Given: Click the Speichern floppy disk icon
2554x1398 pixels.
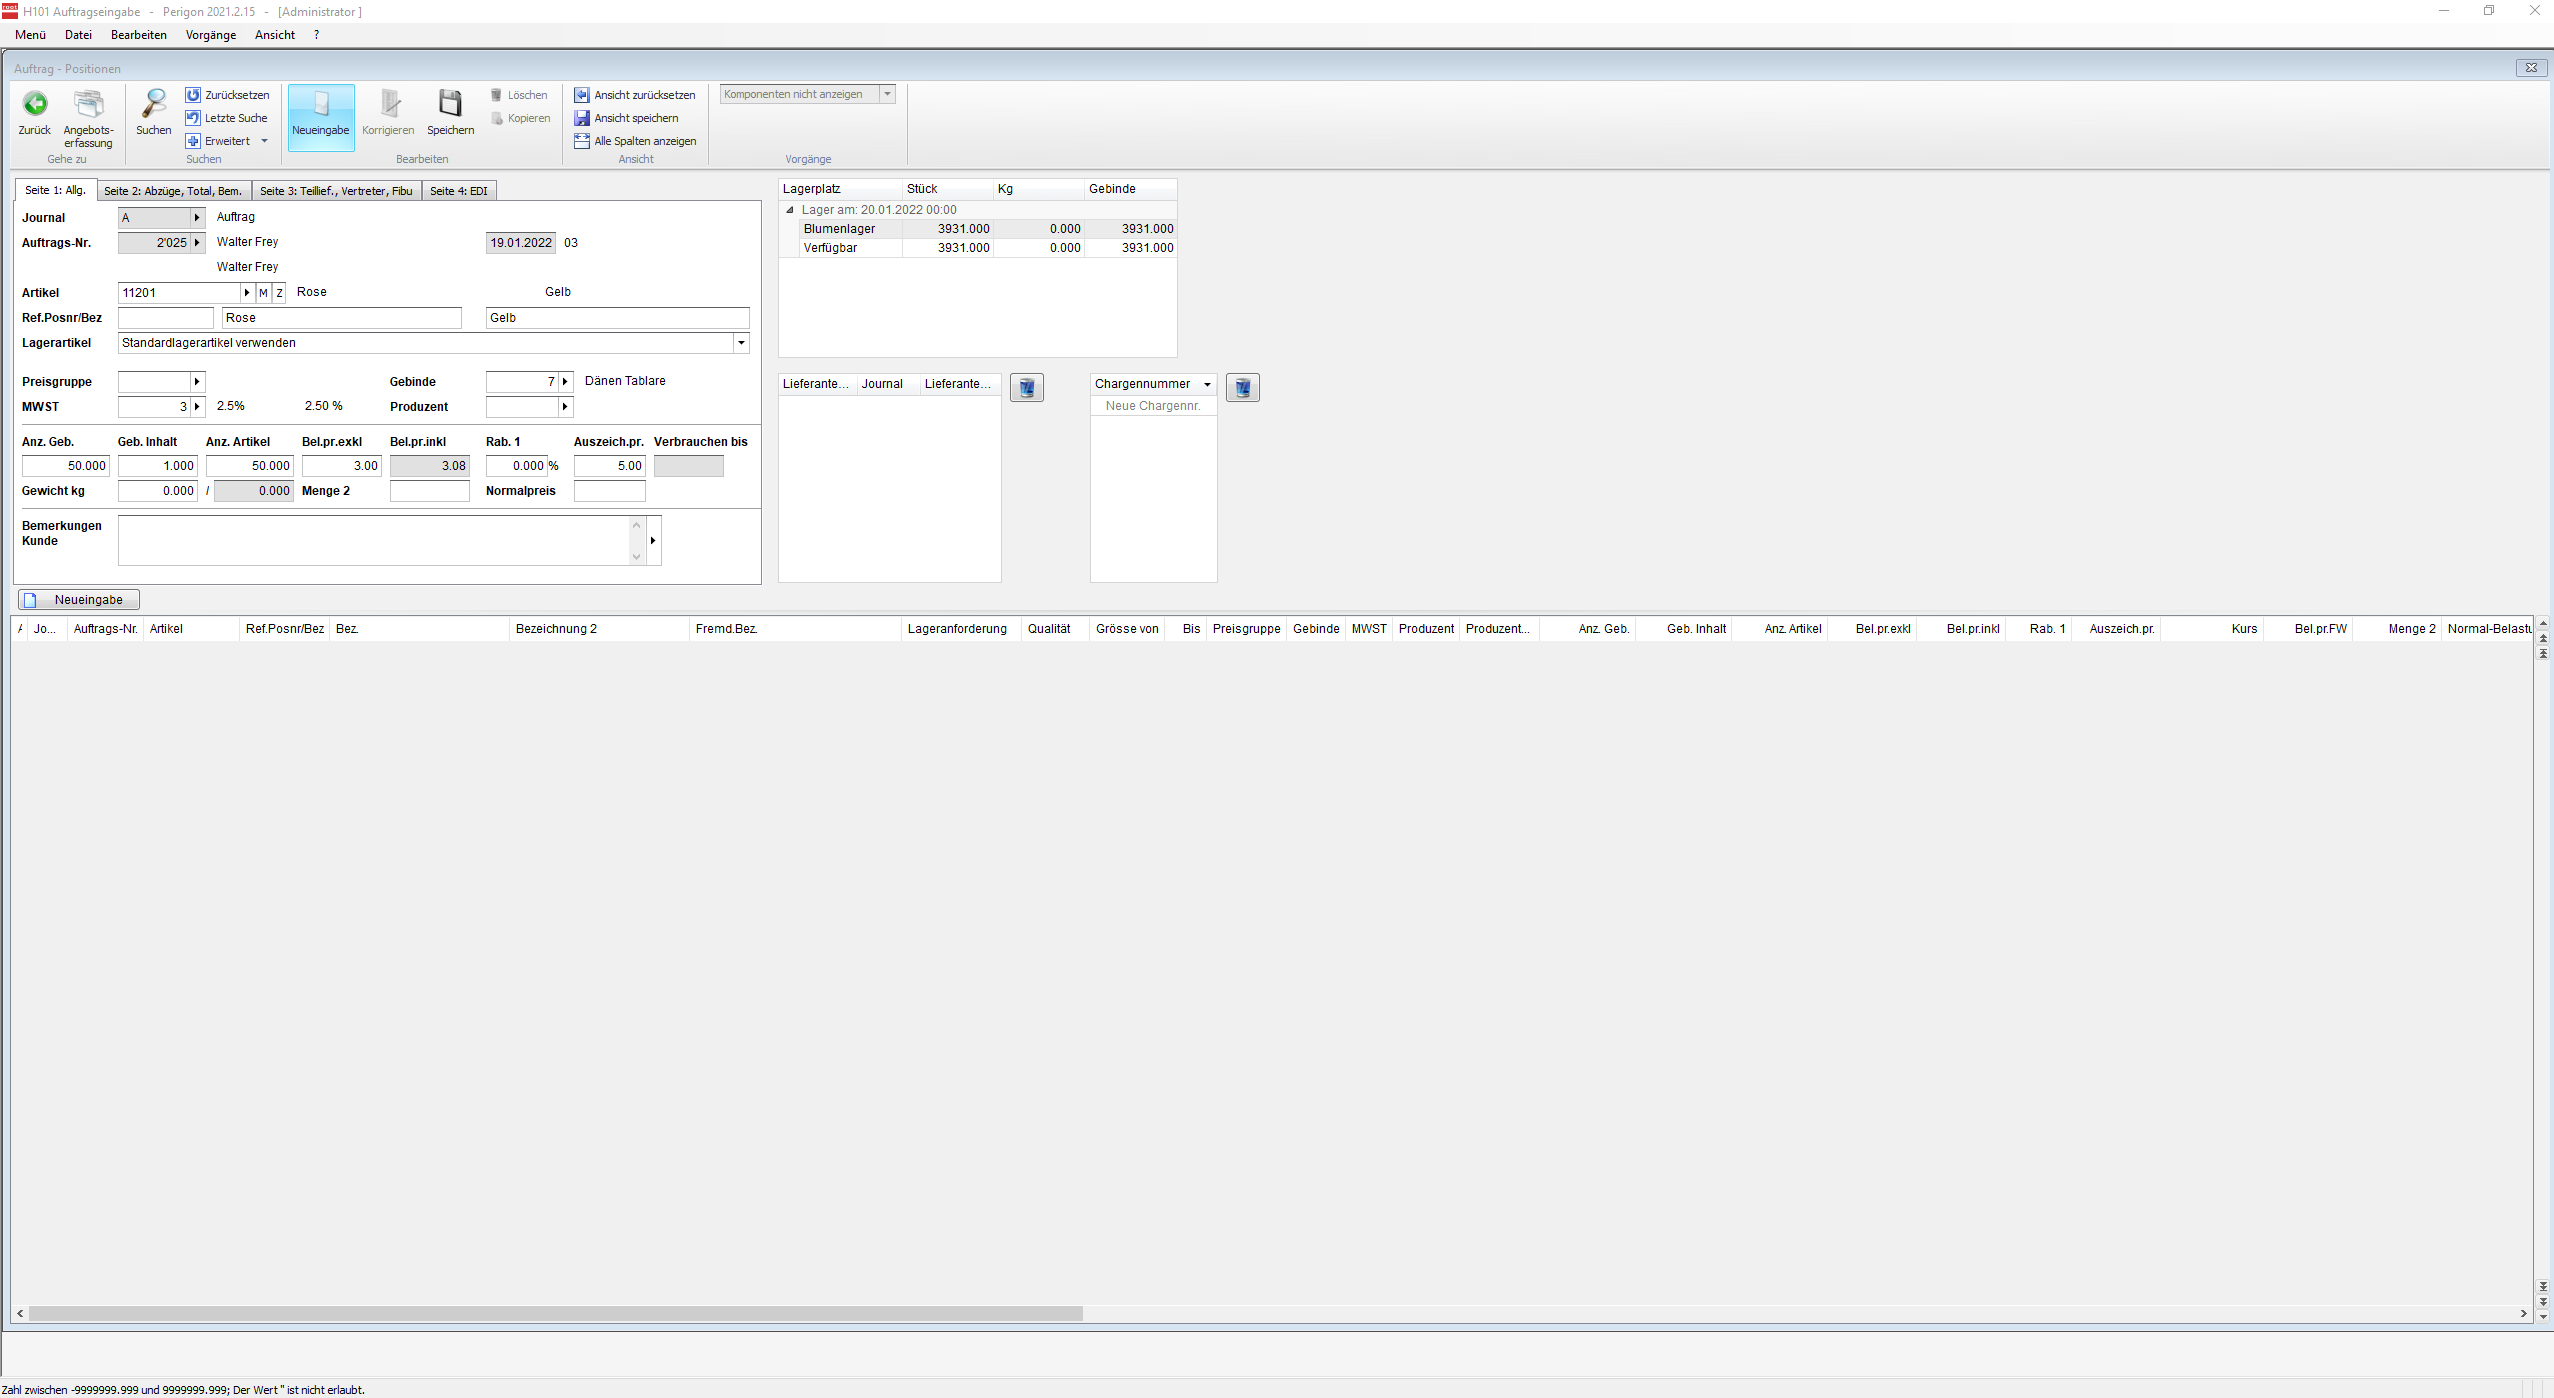Looking at the screenshot, I should click(x=450, y=104).
